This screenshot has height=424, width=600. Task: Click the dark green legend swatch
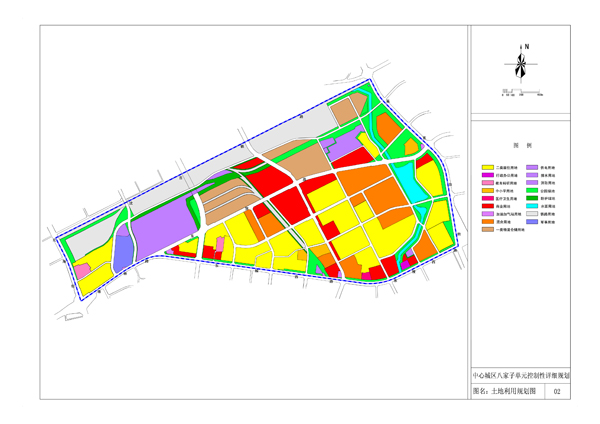click(x=533, y=196)
